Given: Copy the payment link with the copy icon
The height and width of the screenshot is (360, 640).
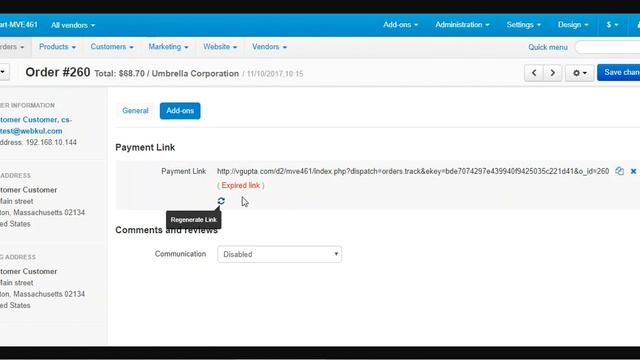Looking at the screenshot, I should coord(619,171).
